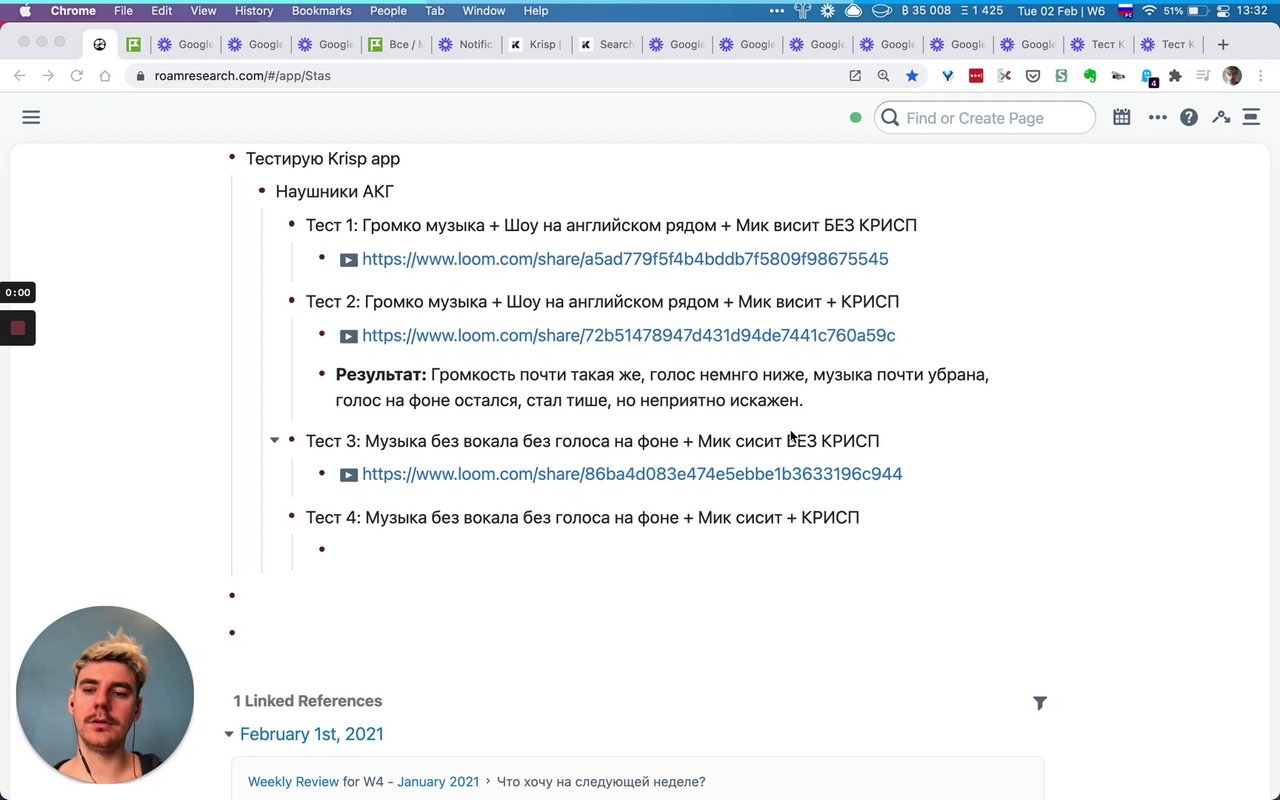Screen dimensions: 1280x800
Task: Filter linked references with the funnel icon
Action: point(1040,703)
